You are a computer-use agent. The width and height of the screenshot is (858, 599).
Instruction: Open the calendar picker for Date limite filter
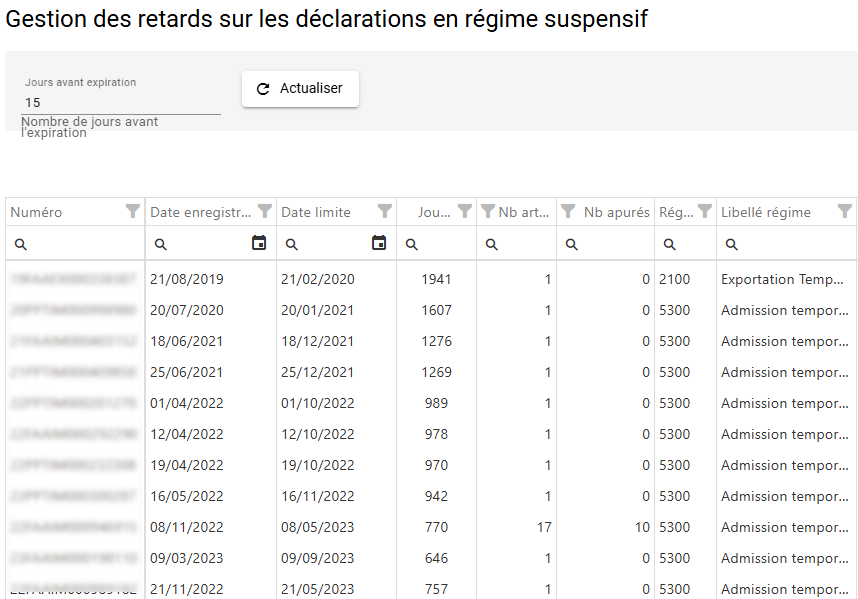click(379, 243)
